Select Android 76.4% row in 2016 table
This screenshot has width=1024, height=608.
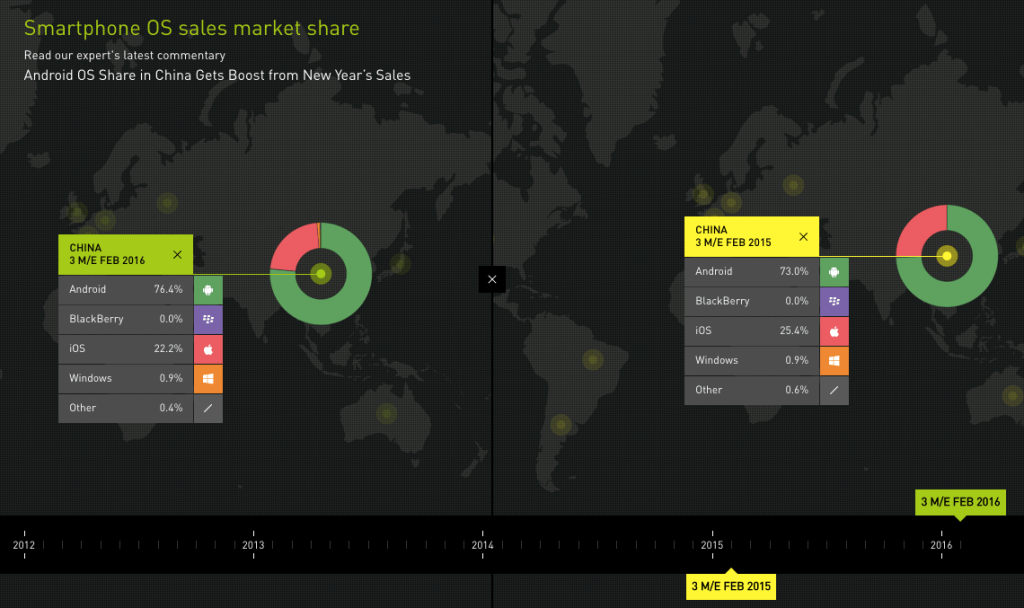126,290
